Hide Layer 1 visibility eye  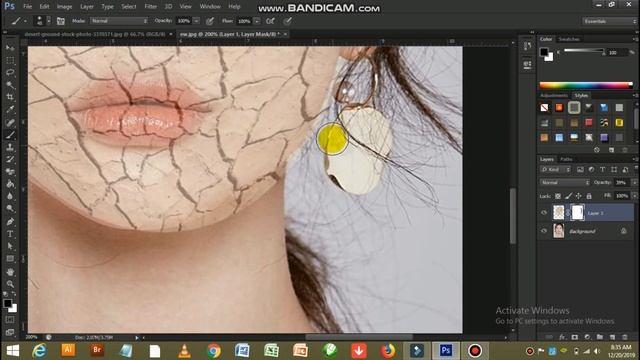click(x=544, y=213)
